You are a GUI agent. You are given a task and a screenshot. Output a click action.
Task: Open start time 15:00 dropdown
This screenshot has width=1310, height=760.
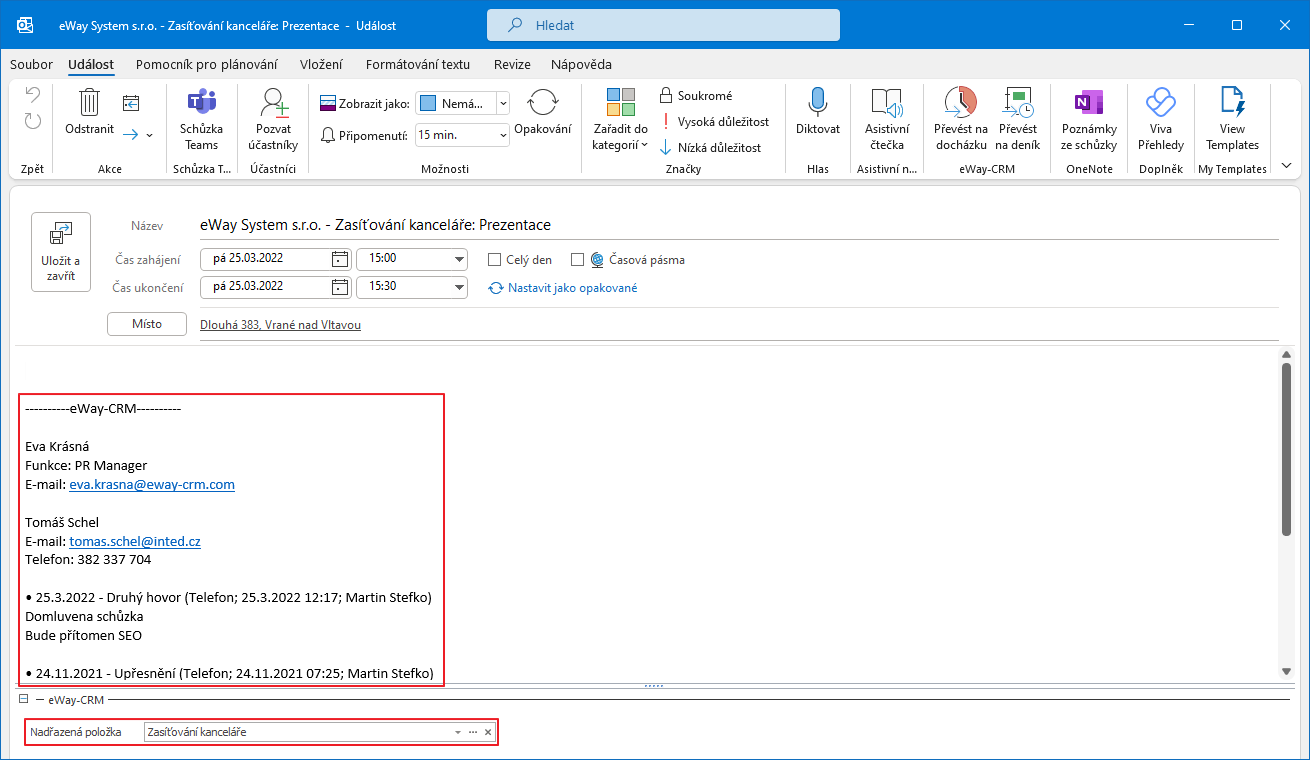pyautogui.click(x=459, y=259)
